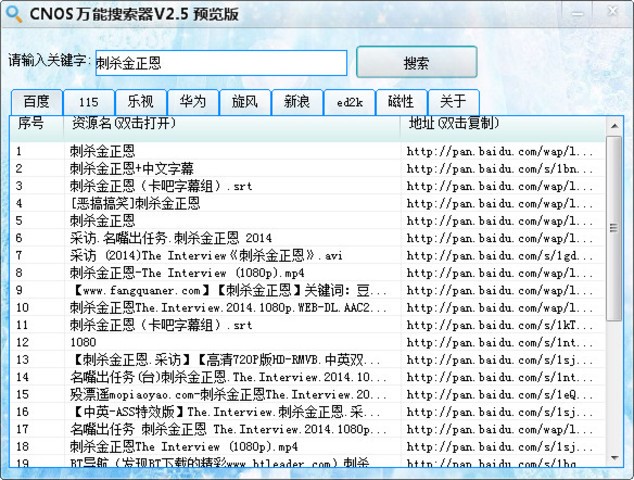Select row 9 www.fangquaner.com entry
Viewport: 634px width, 480px height.
[x=228, y=290]
